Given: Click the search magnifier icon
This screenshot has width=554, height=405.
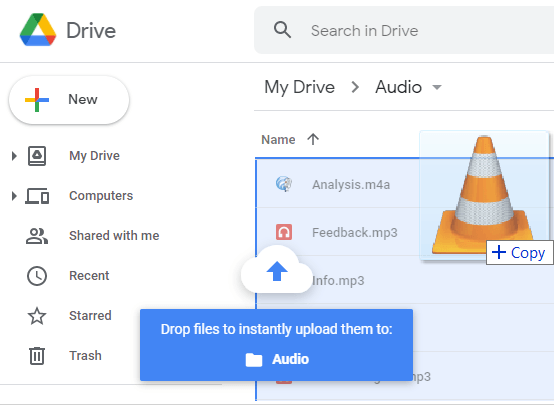Looking at the screenshot, I should 282,30.
